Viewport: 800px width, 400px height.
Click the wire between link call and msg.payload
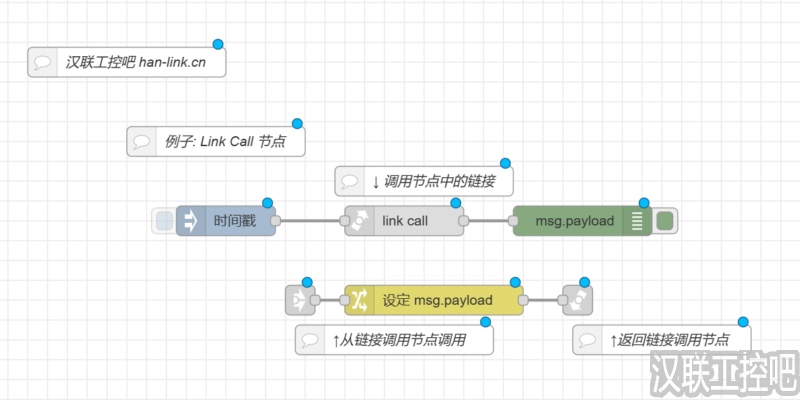tap(488, 221)
